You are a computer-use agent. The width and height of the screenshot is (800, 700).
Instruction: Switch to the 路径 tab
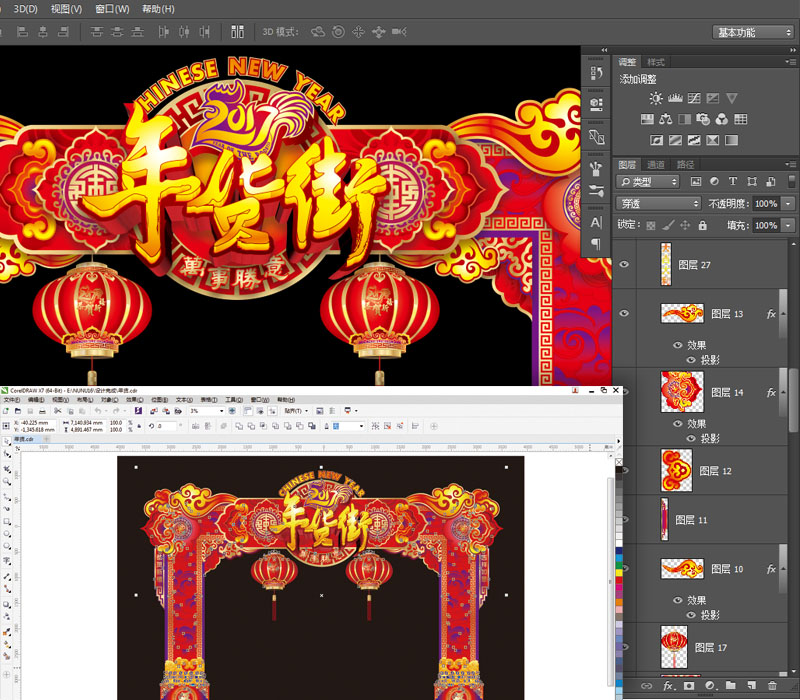(685, 164)
